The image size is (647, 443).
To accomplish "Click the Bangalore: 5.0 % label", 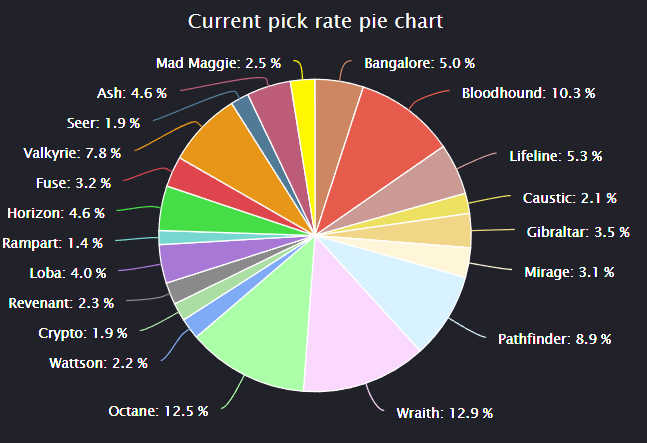I will pos(419,64).
